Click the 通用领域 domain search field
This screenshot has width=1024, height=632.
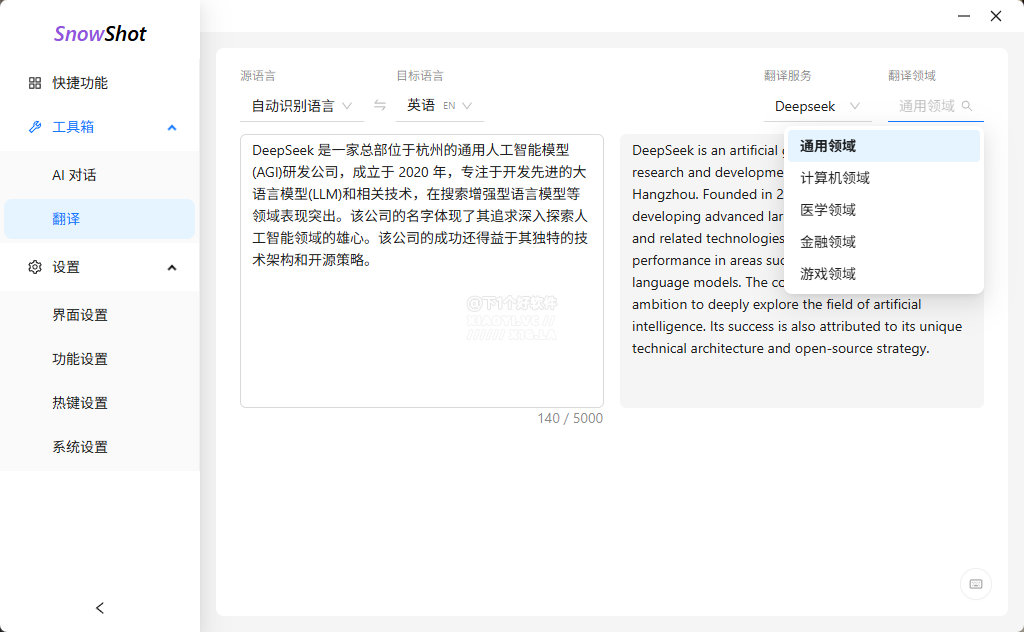click(x=935, y=106)
